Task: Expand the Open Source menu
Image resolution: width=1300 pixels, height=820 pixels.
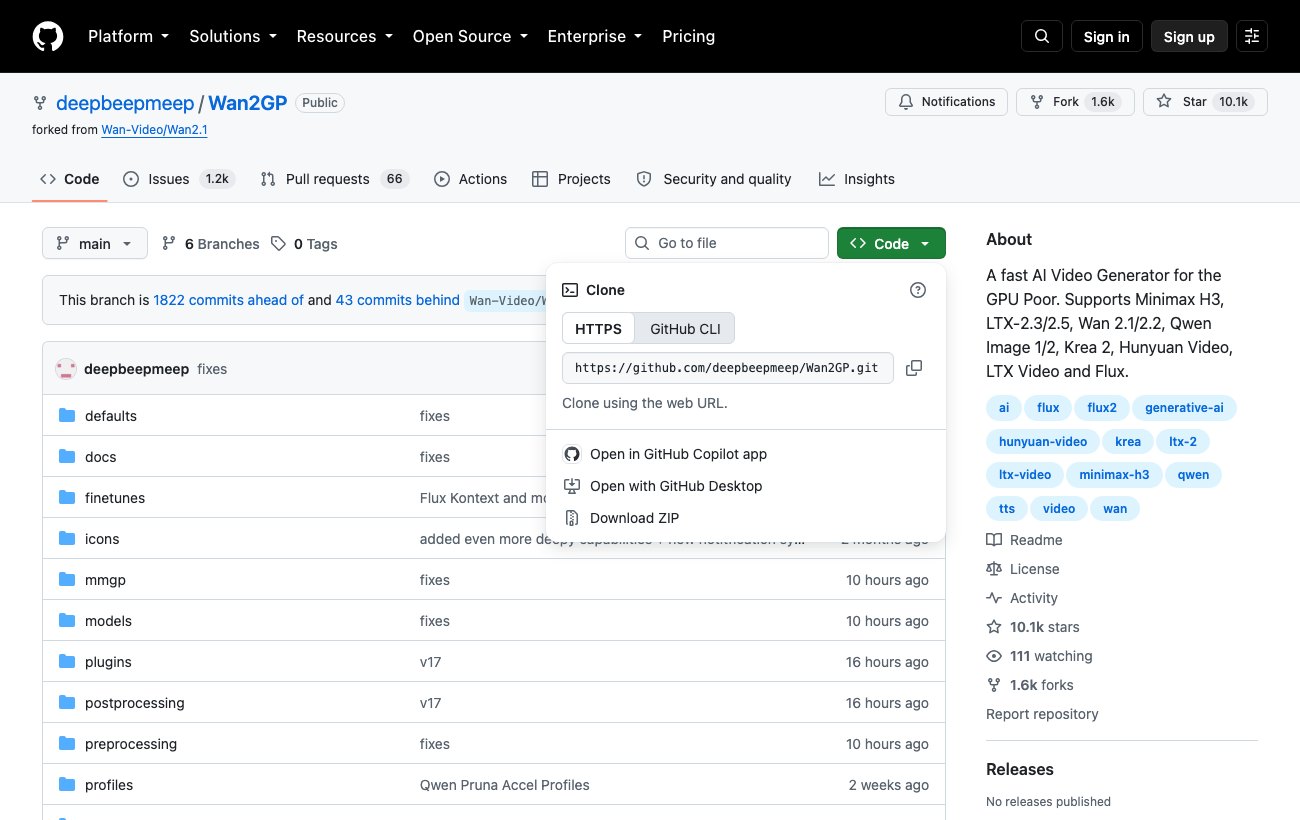Action: click(x=469, y=36)
